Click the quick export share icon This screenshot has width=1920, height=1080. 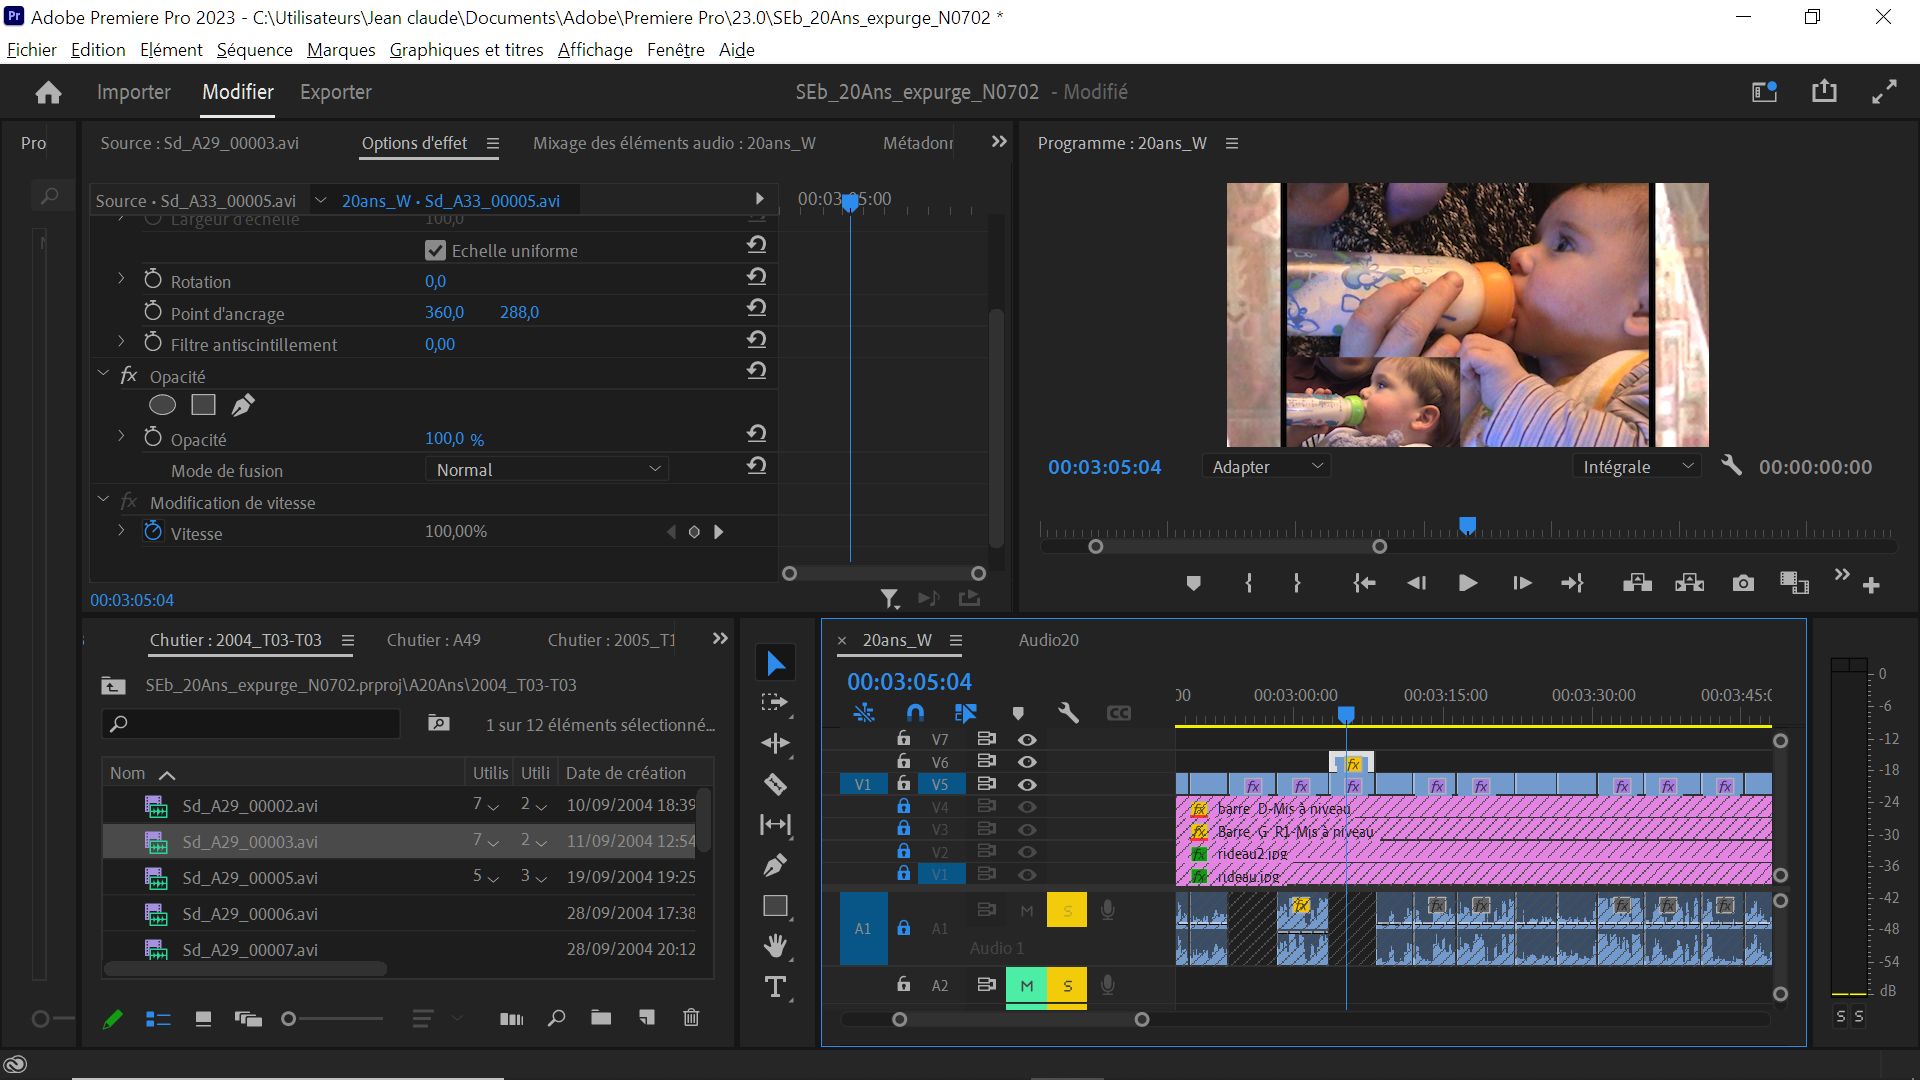coord(1824,91)
